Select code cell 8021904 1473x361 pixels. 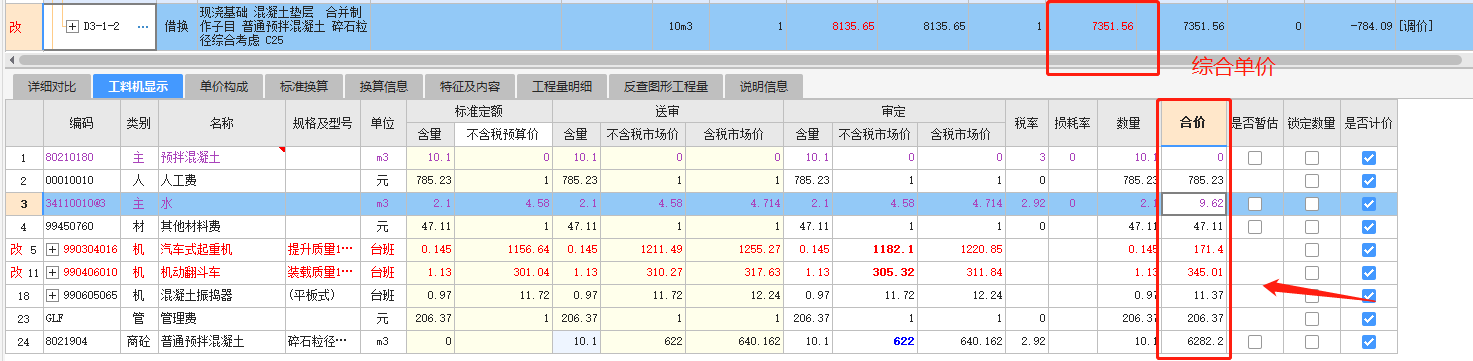(x=81, y=342)
